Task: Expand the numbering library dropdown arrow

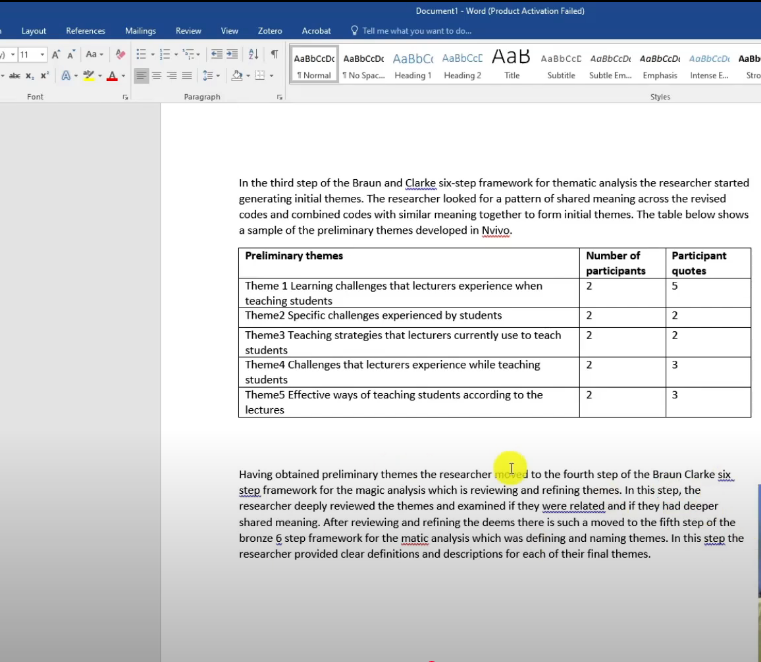Action: [x=176, y=54]
